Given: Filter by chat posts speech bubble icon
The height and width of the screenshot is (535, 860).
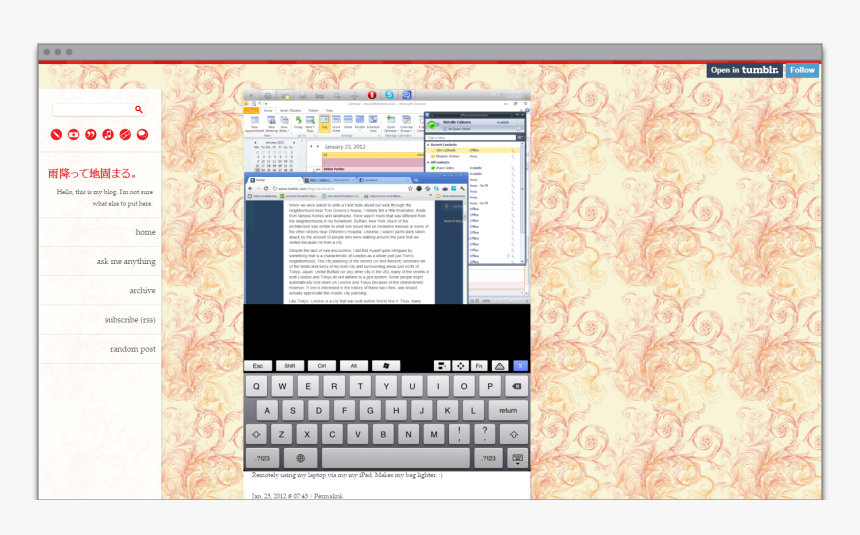Looking at the screenshot, I should click(143, 134).
